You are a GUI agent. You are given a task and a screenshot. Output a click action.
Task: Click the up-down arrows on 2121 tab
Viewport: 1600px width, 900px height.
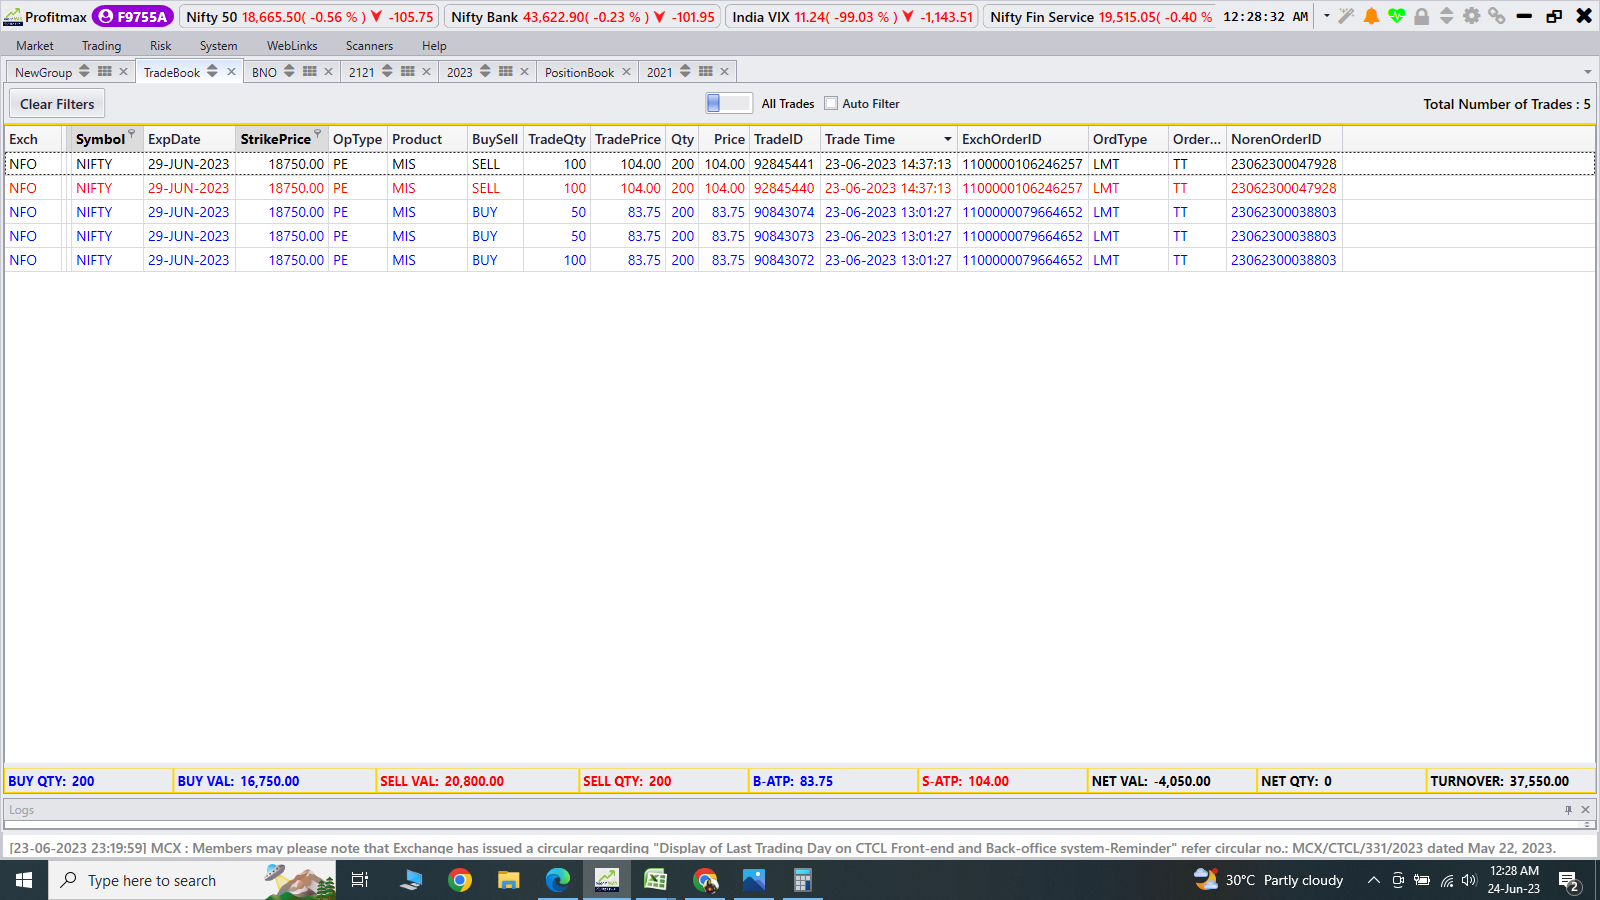pyautogui.click(x=387, y=71)
